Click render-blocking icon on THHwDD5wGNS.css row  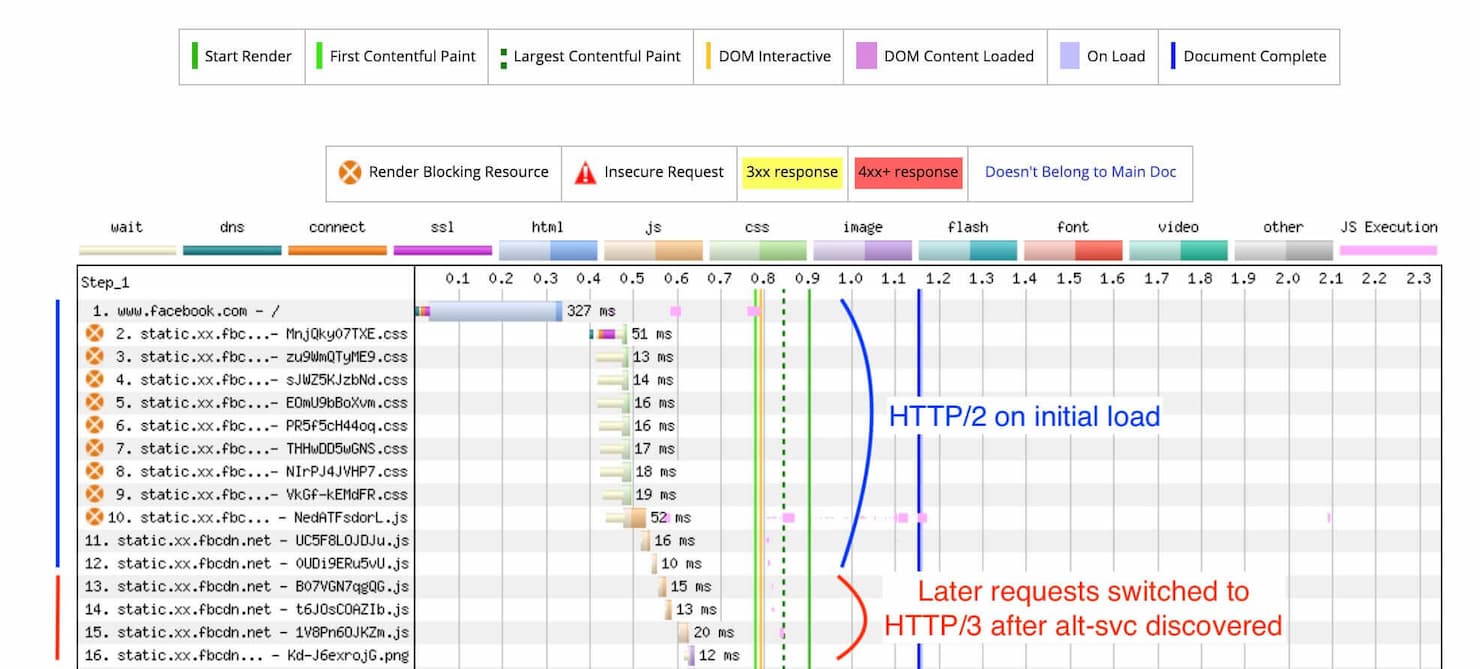[94, 448]
